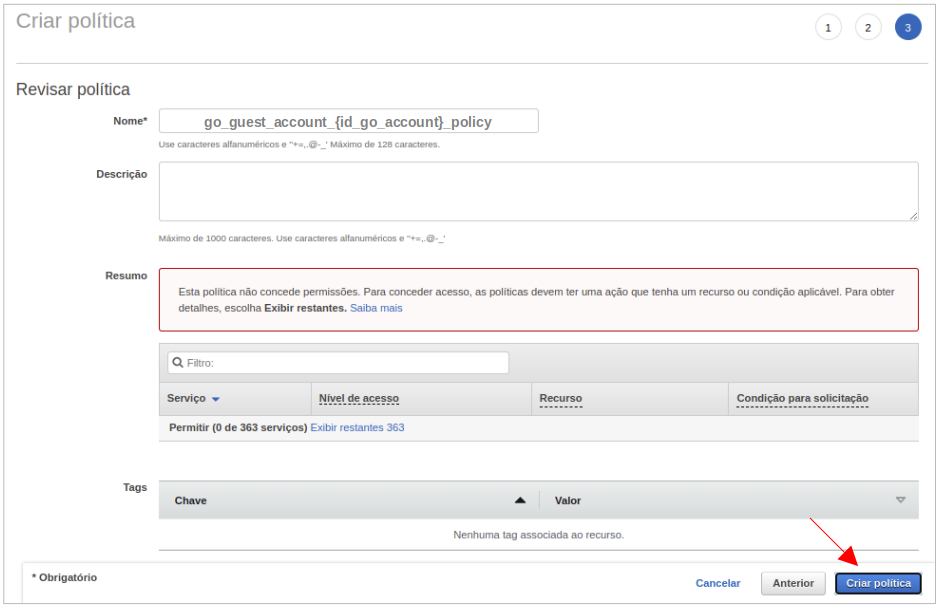The height and width of the screenshot is (606, 939).
Task: Open the Saiba mais link
Action: coord(376,308)
